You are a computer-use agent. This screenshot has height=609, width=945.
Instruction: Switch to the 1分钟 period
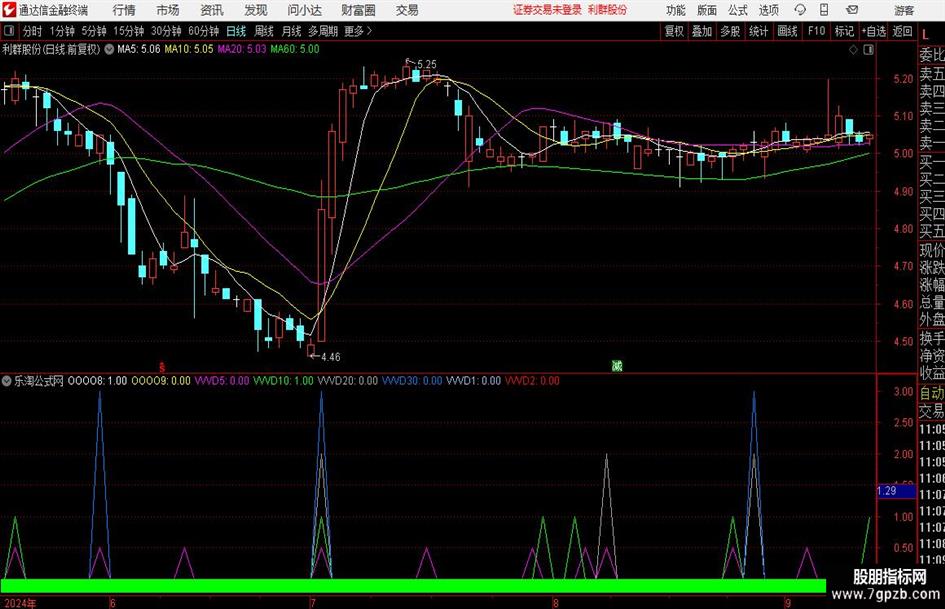click(x=61, y=31)
